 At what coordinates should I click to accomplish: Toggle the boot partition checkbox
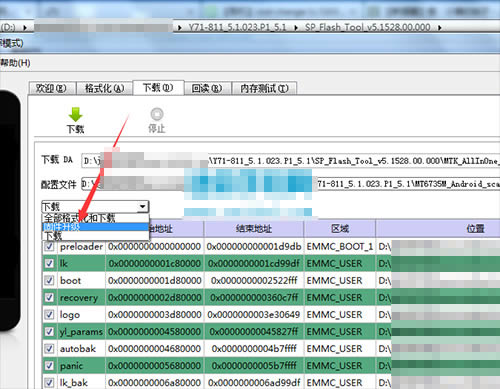[49, 280]
